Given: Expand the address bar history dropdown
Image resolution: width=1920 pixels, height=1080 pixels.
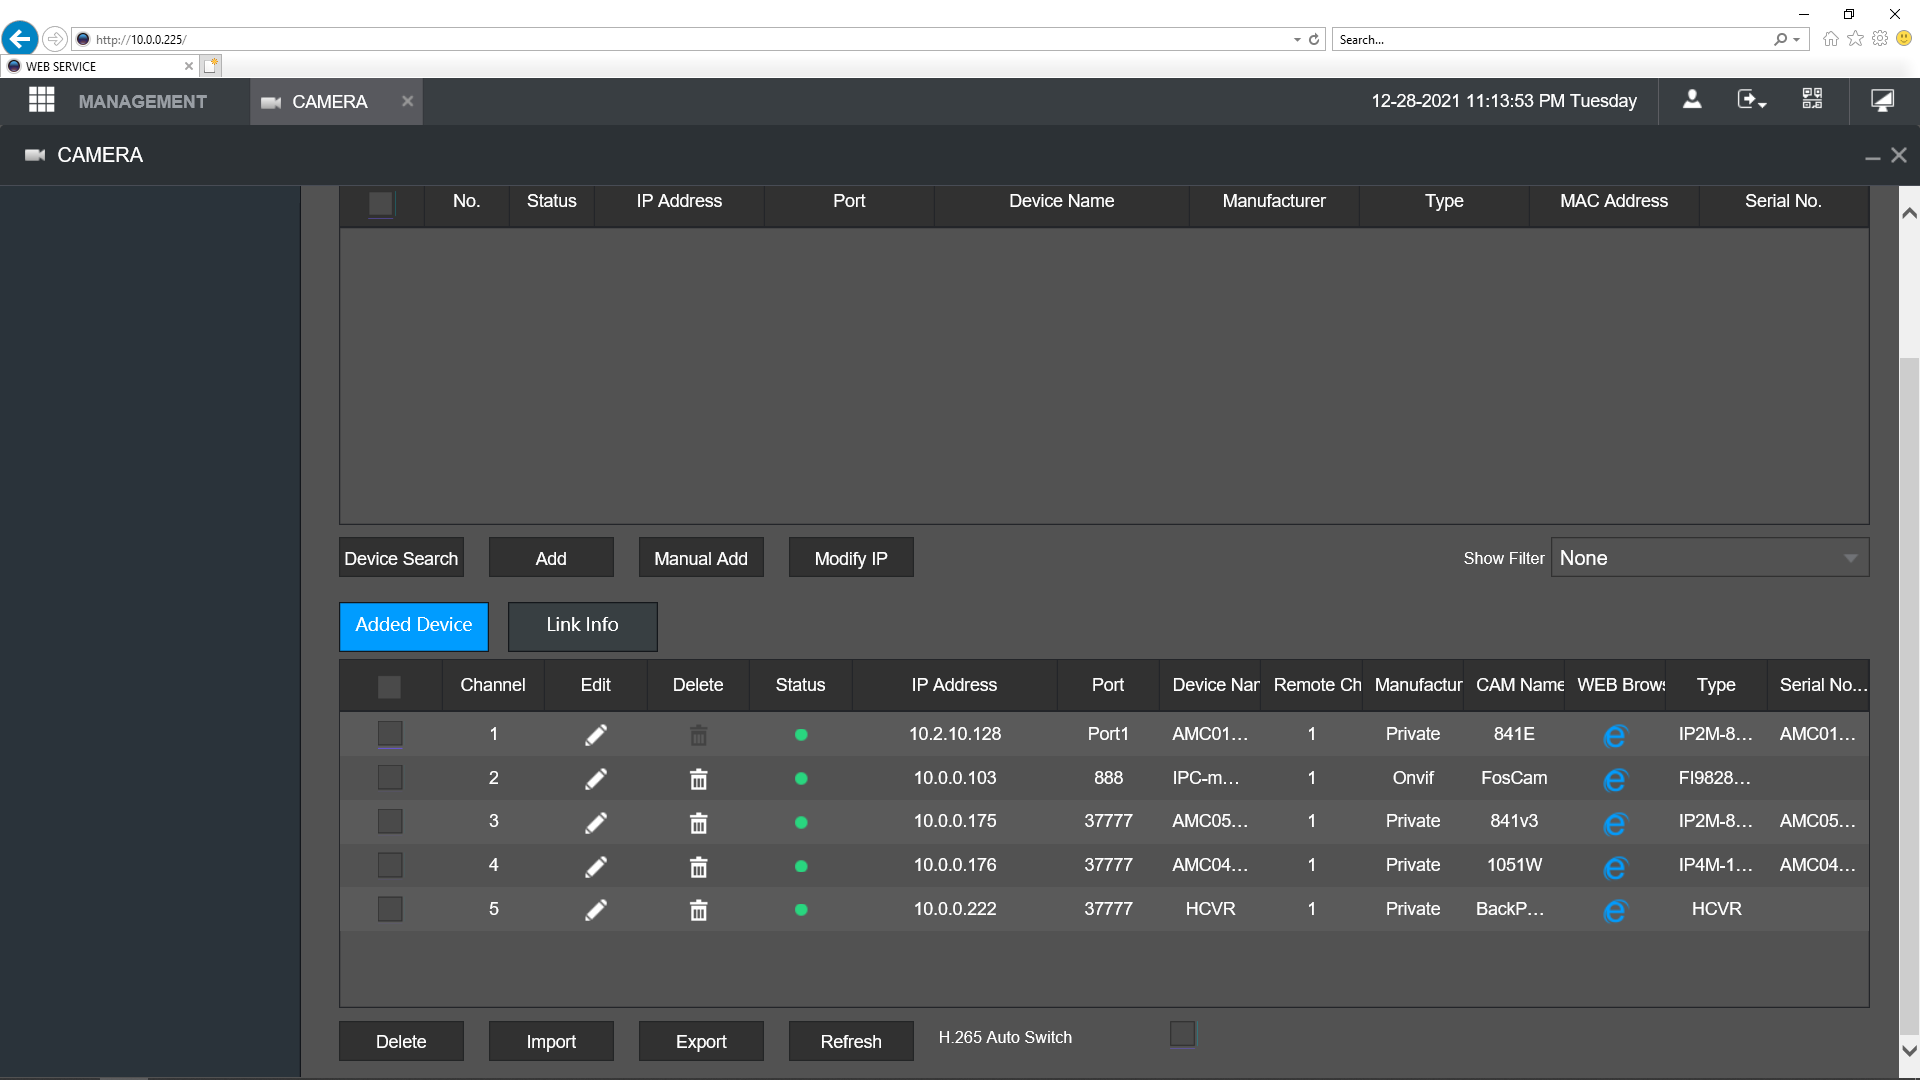Looking at the screenshot, I should (1297, 40).
